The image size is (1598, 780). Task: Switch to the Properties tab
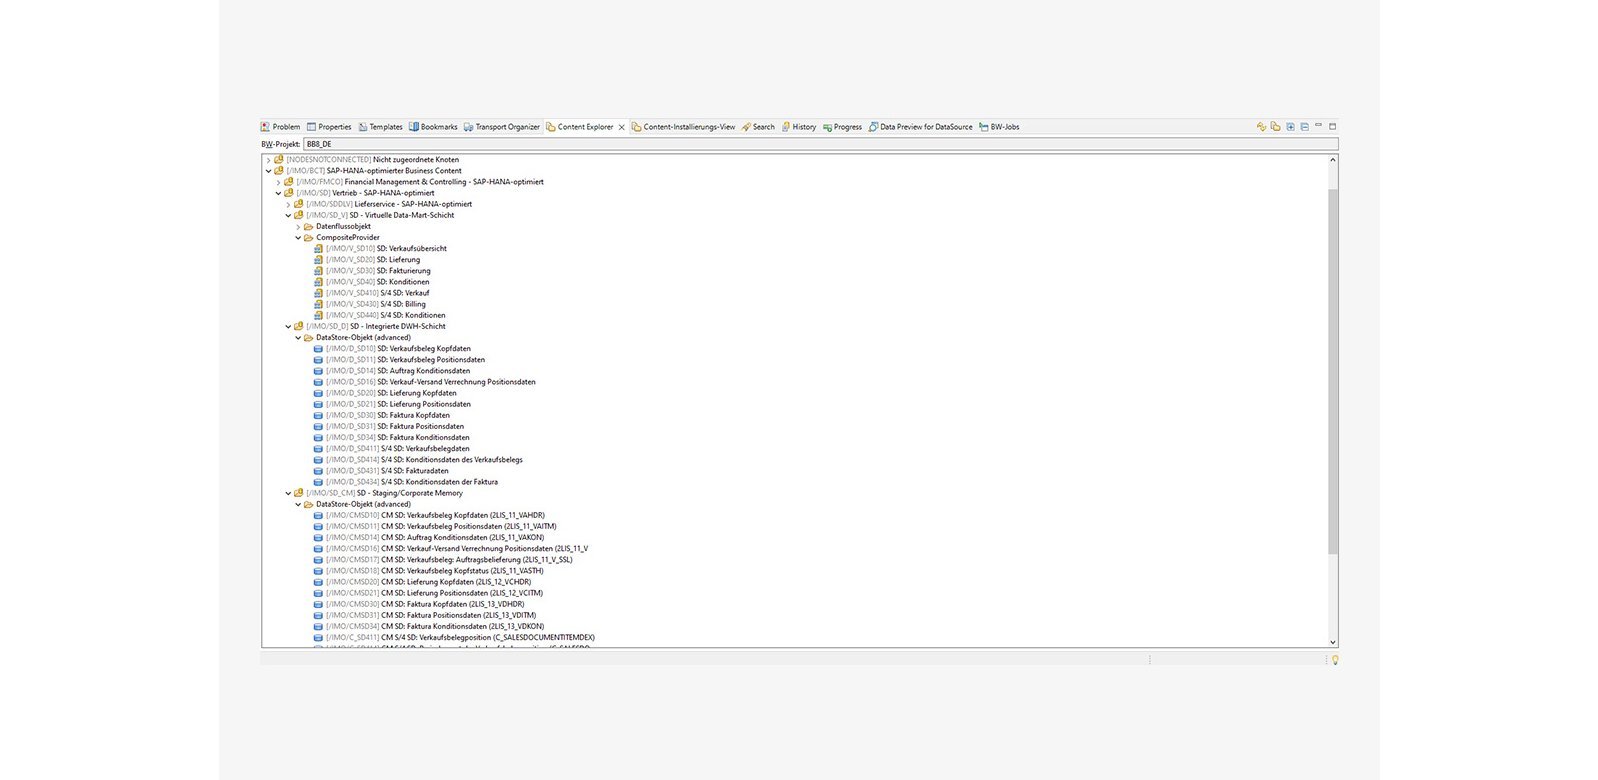point(329,127)
